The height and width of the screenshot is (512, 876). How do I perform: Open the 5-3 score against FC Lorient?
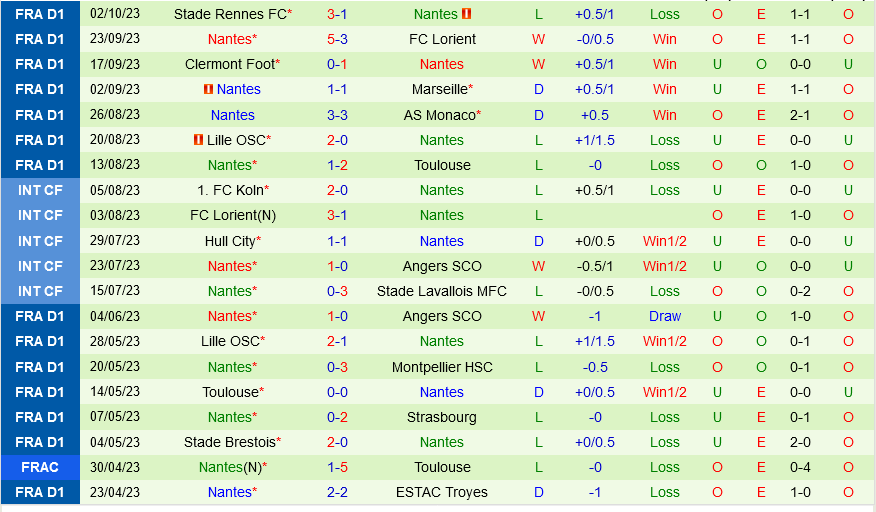[x=337, y=39]
